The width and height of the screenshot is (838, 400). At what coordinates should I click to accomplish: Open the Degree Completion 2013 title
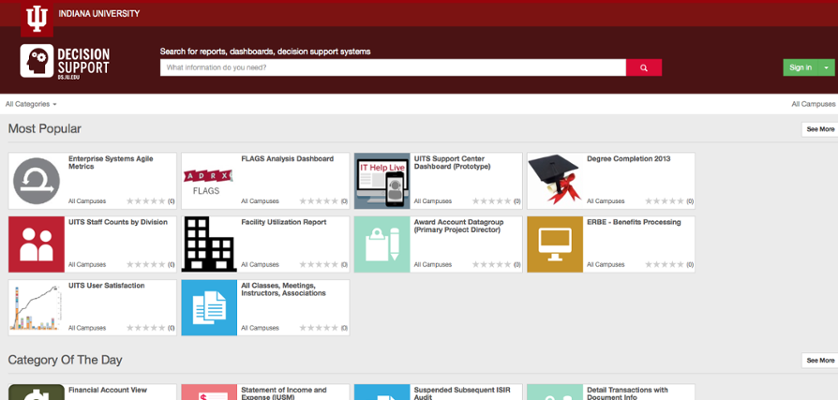(x=628, y=159)
